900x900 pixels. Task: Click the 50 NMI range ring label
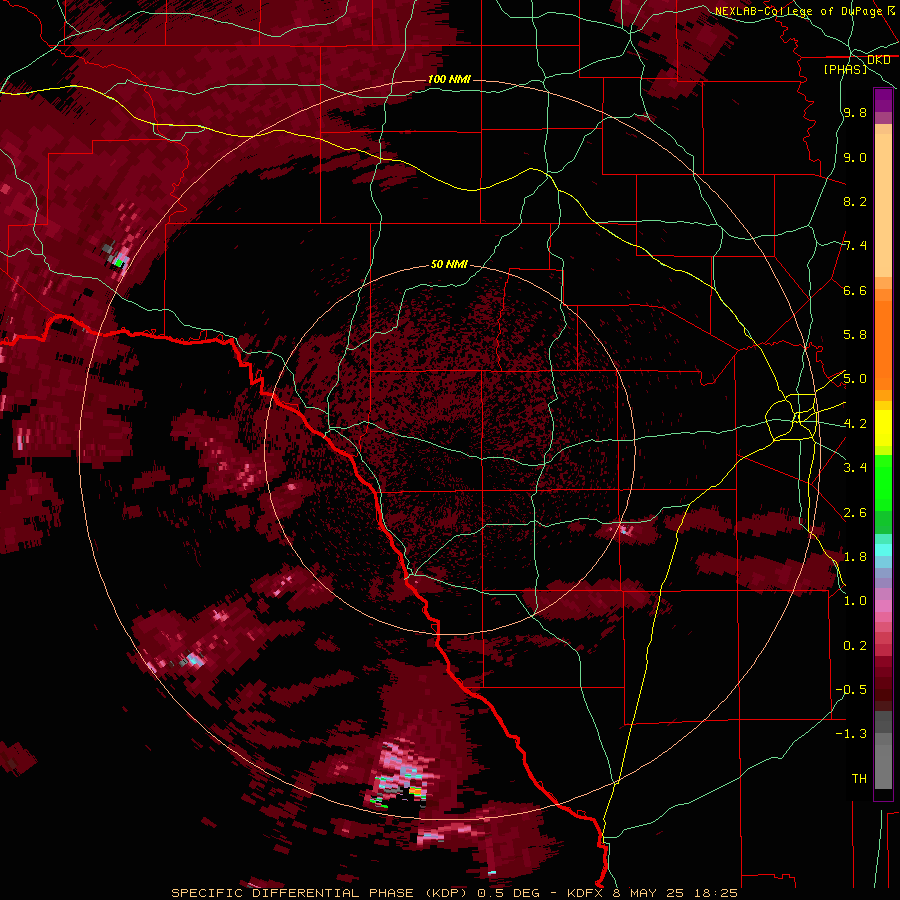coord(449,264)
